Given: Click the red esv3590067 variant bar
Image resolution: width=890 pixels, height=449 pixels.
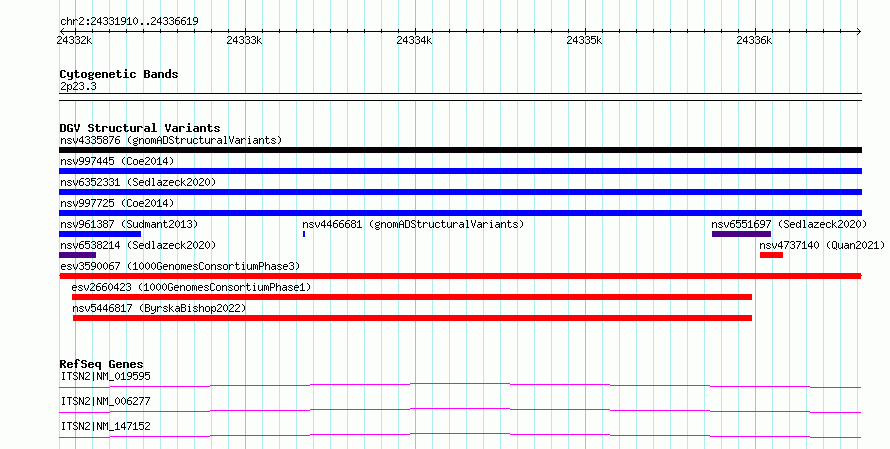Looking at the screenshot, I should [x=460, y=276].
